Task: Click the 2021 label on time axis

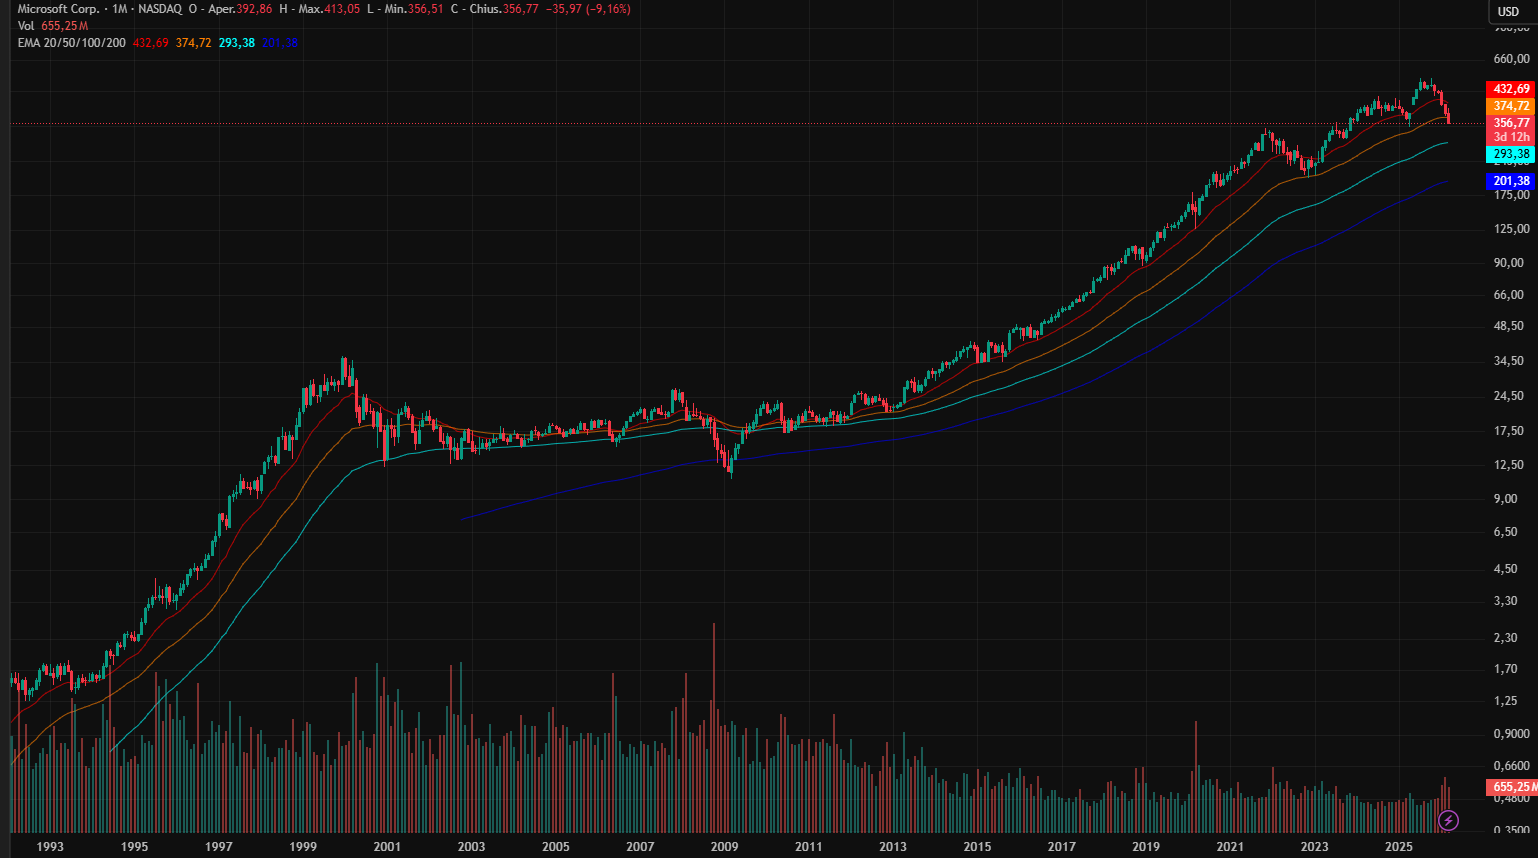Action: (x=1230, y=847)
